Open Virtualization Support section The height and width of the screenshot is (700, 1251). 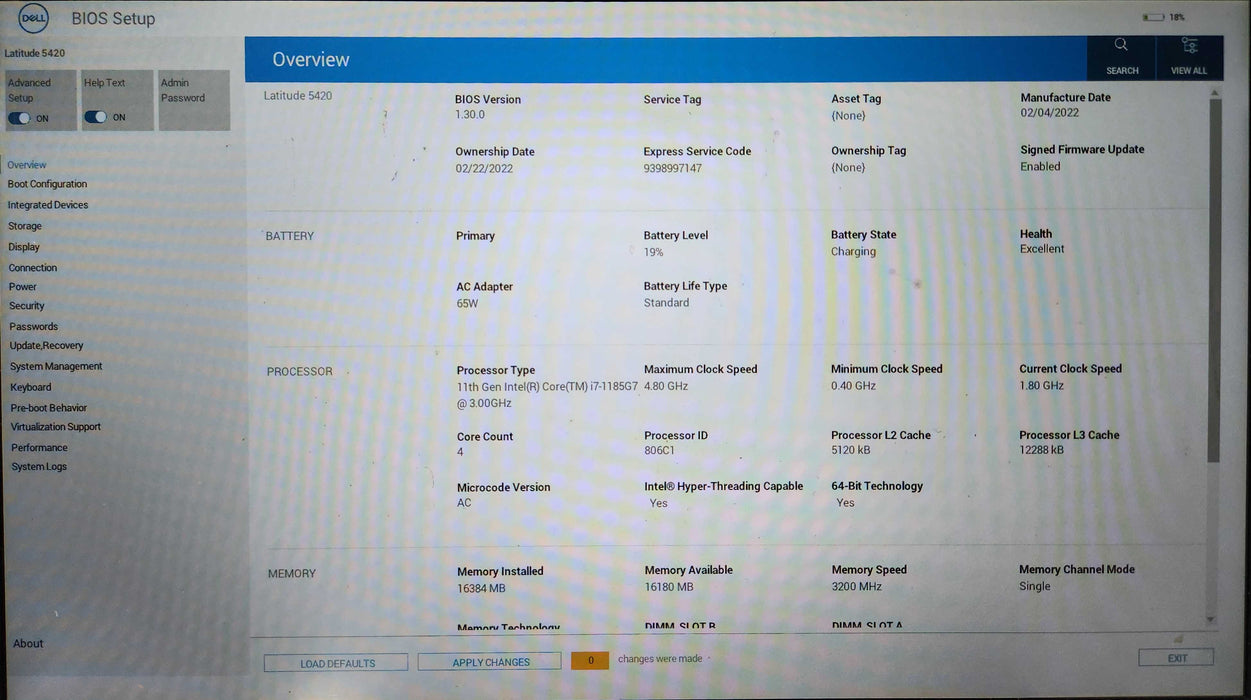point(56,427)
